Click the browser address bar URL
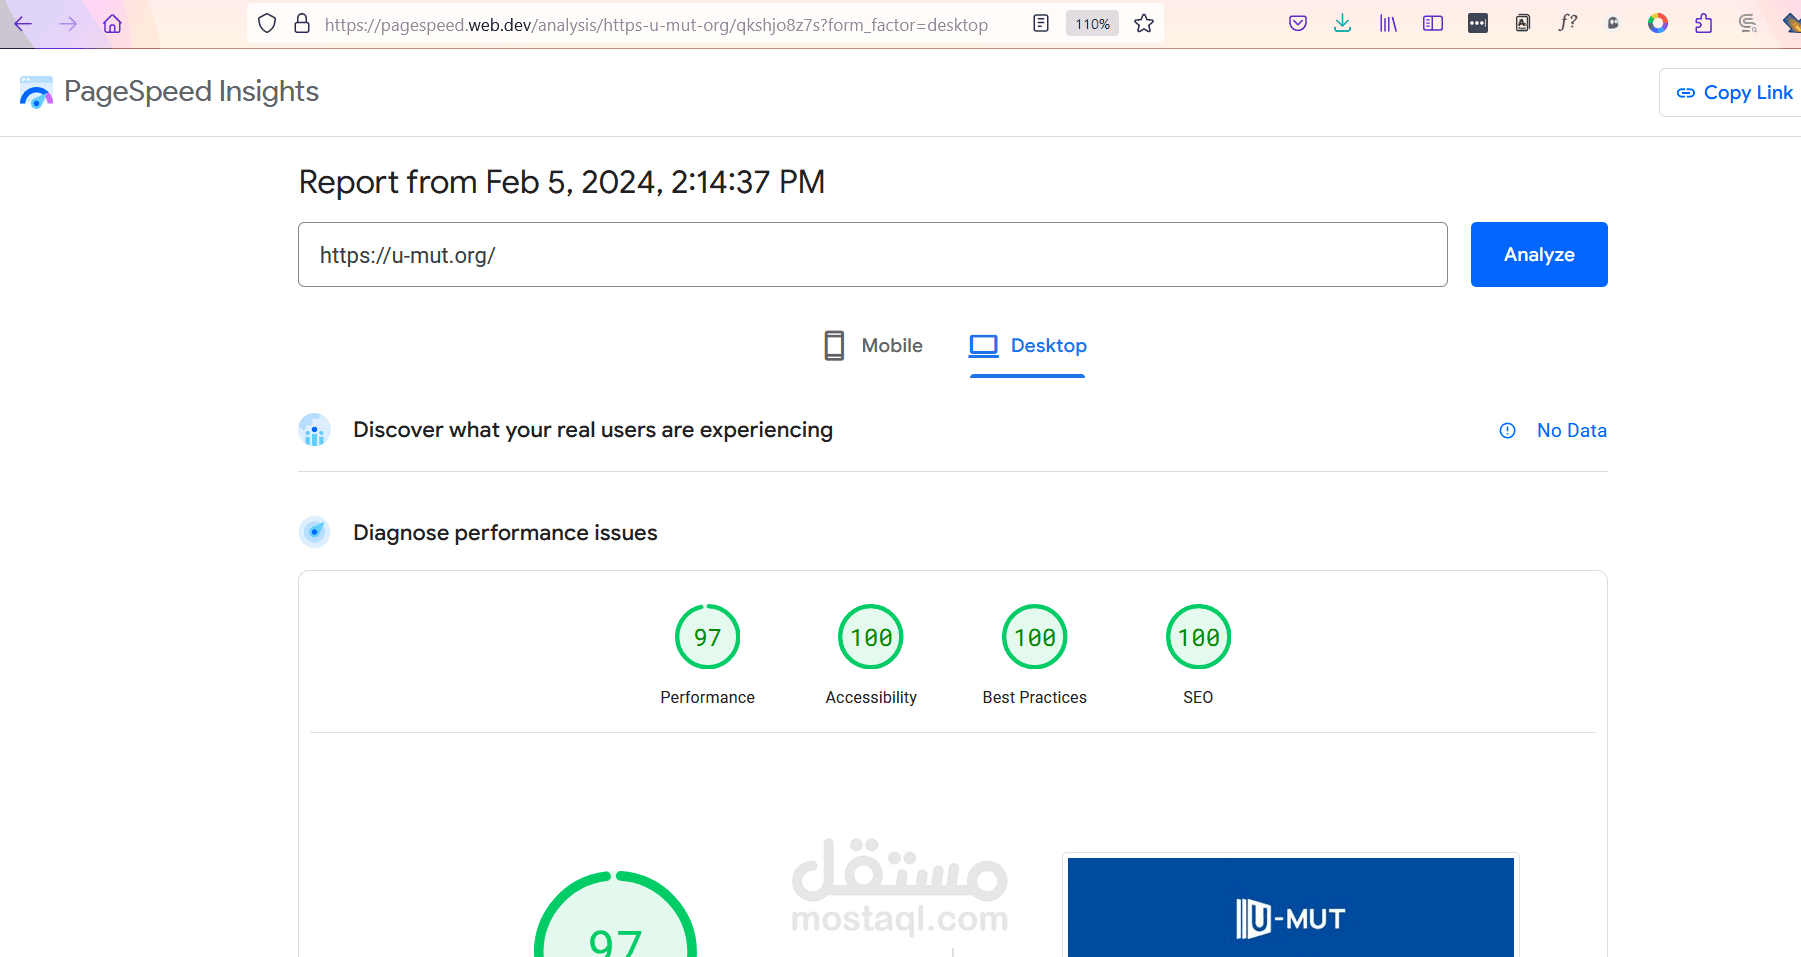1801x957 pixels. [656, 24]
